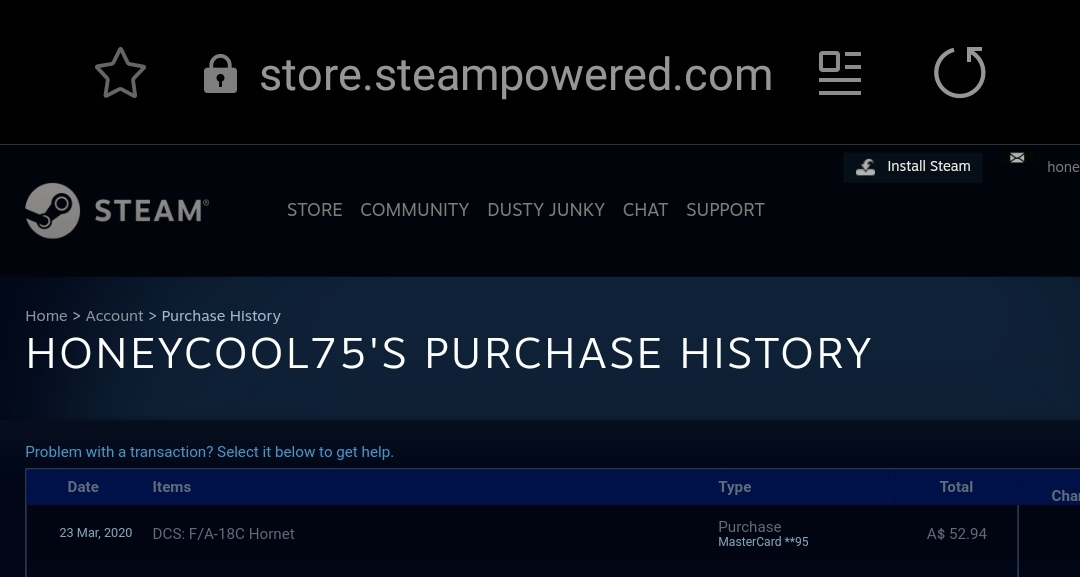
Task: Click the Install Steam button
Action: [913, 167]
